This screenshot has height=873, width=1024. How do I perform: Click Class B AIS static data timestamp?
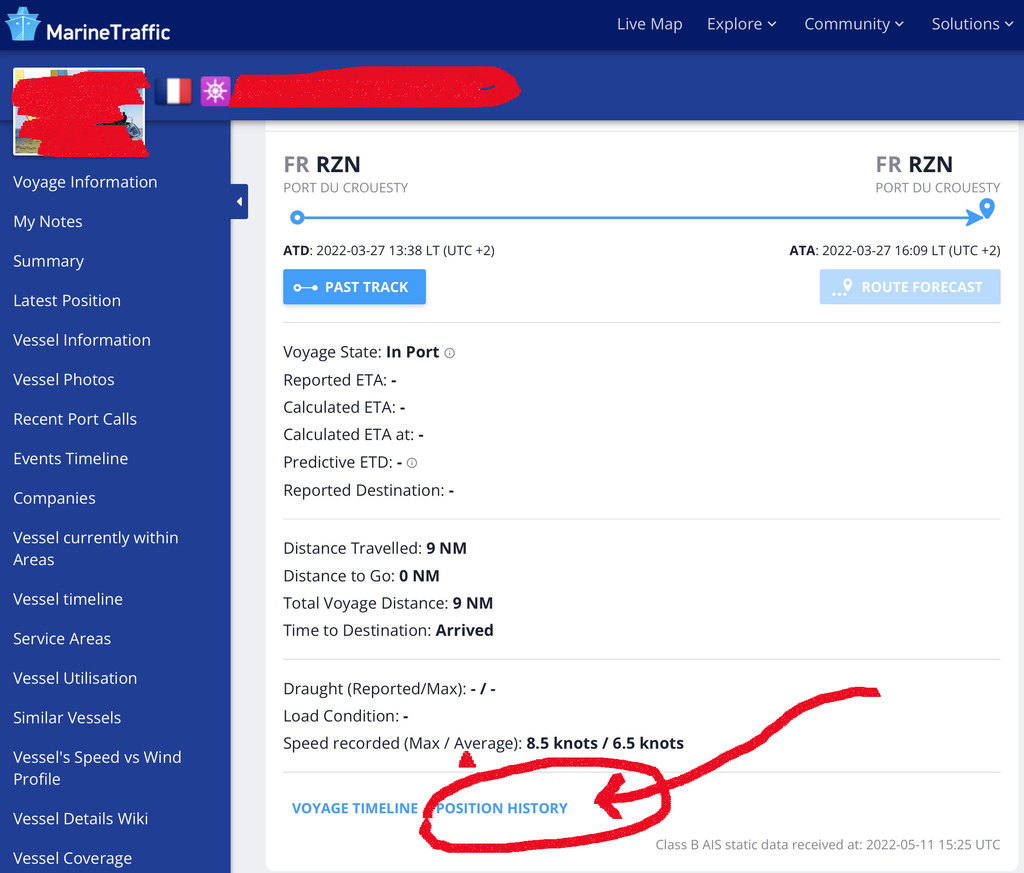(x=827, y=845)
